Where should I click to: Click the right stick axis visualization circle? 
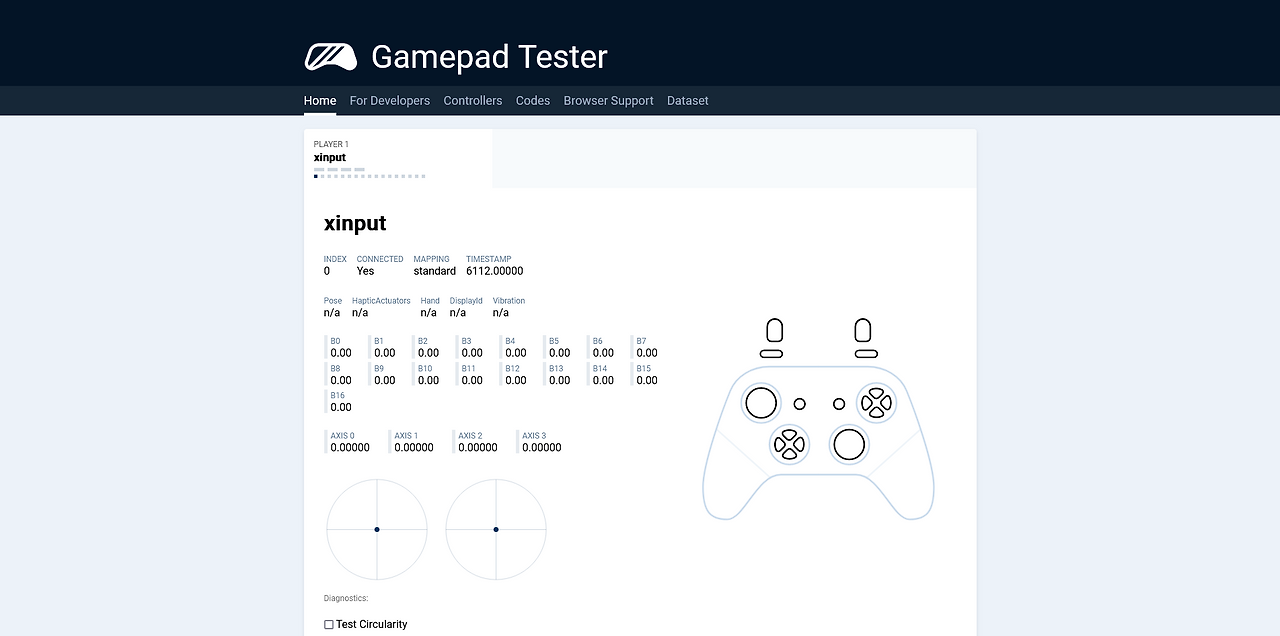click(495, 529)
